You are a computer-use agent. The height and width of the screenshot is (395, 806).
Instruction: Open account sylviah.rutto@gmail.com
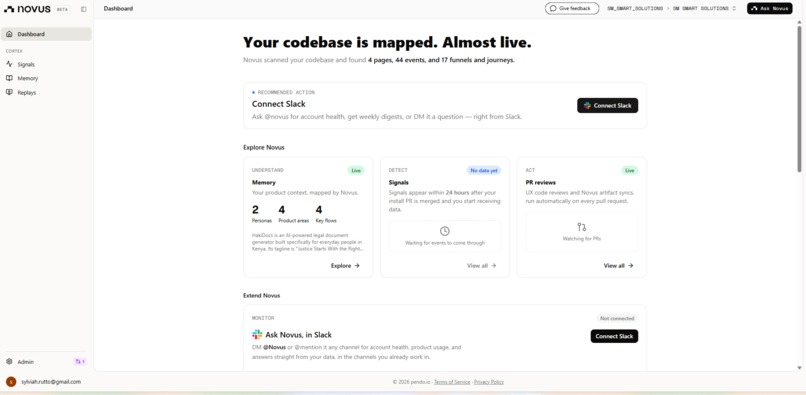[x=51, y=382]
